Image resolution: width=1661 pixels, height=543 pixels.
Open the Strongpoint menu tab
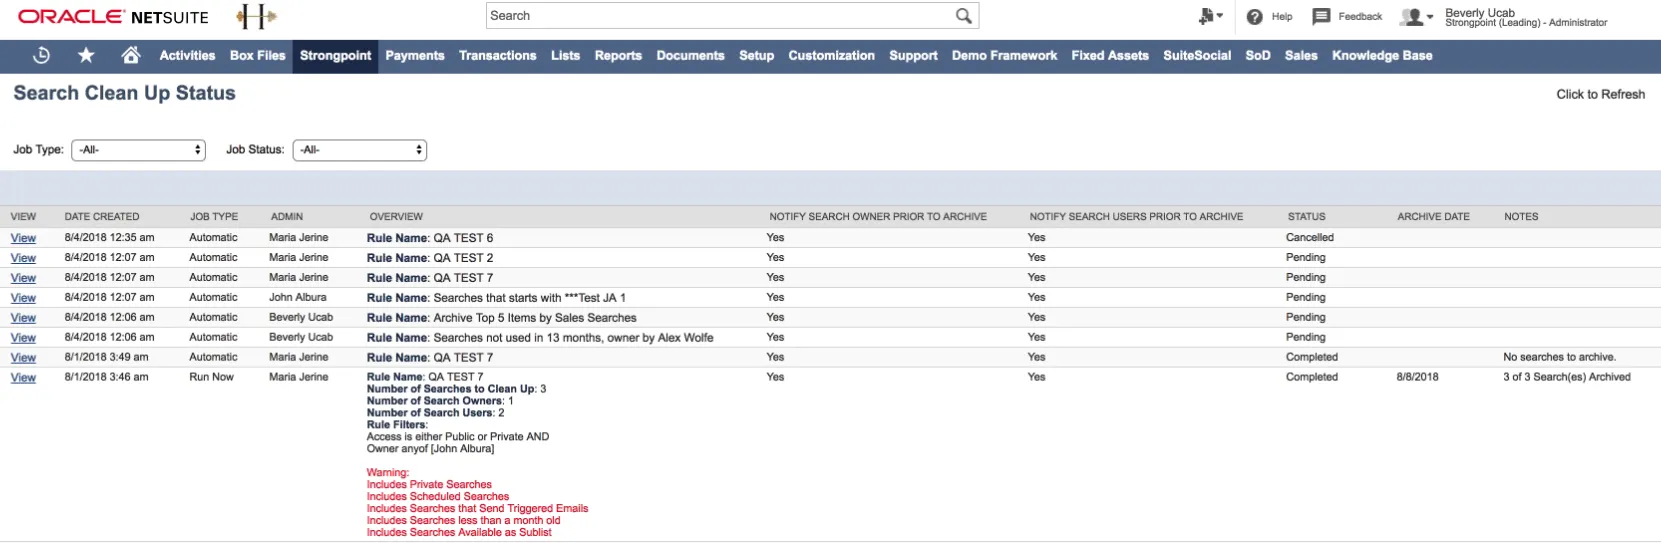point(335,56)
